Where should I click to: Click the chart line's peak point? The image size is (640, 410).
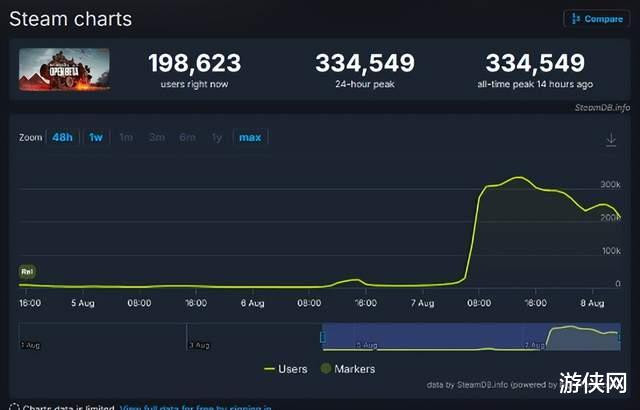518,177
